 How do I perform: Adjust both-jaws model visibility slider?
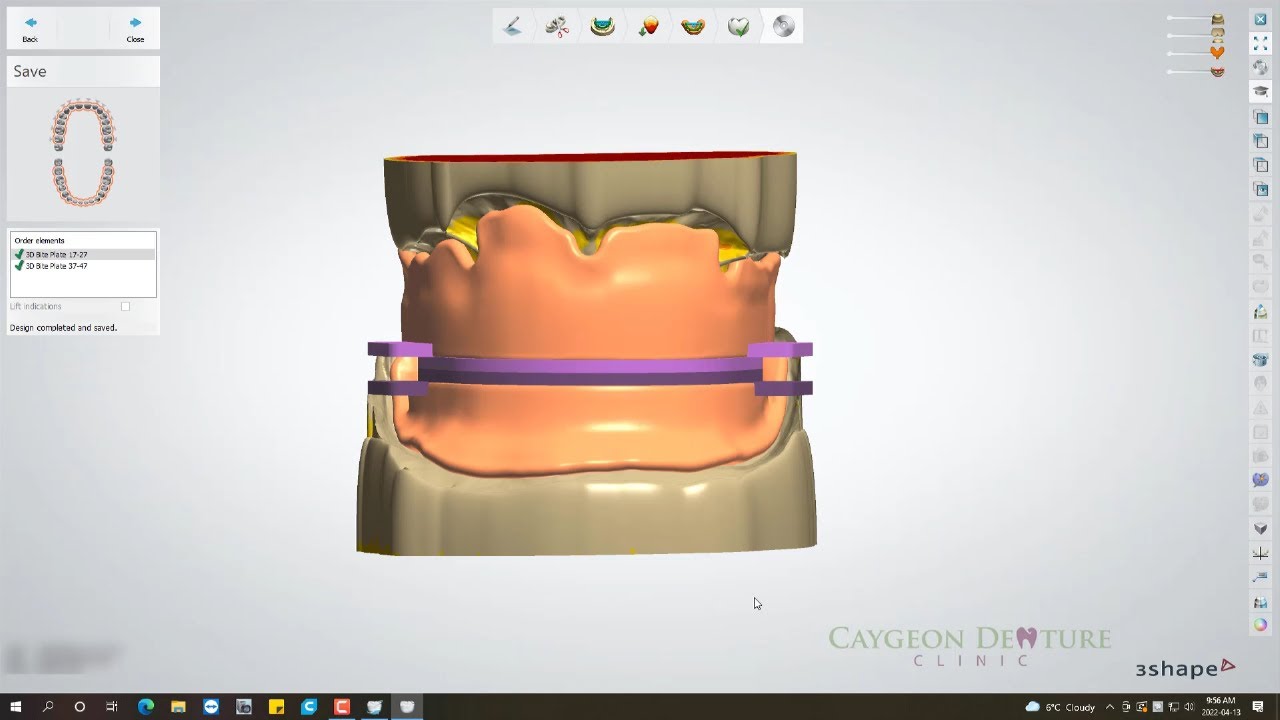(x=1196, y=36)
